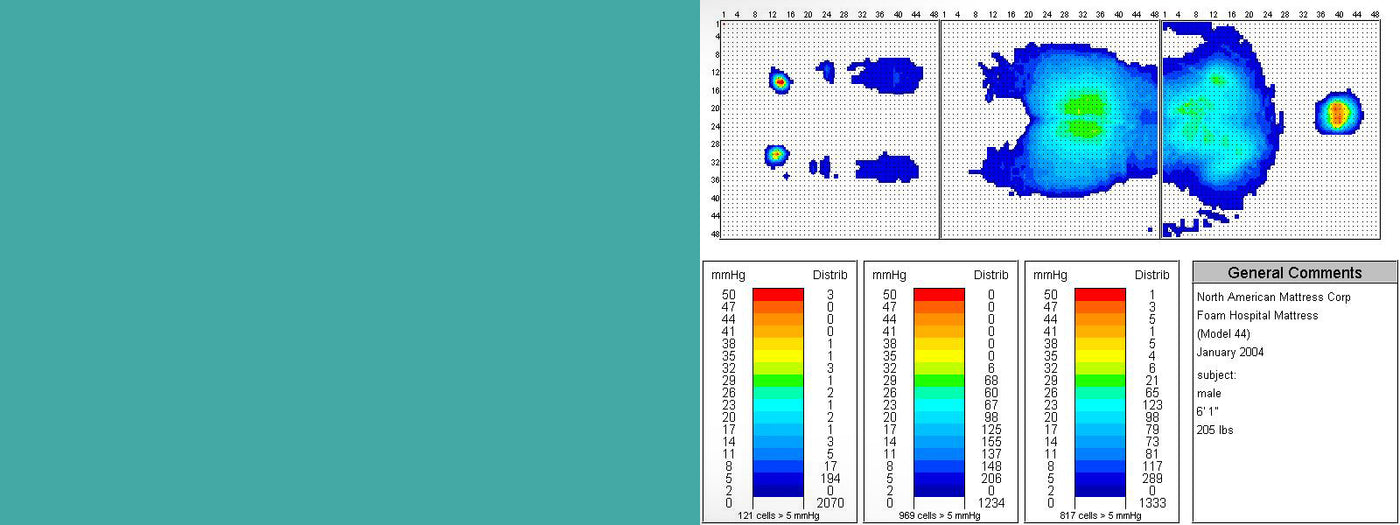Screen dimensions: 1400x525
Task: Pick the dark blue 5 mmHg swatch in third legend
Action: [x=1100, y=478]
